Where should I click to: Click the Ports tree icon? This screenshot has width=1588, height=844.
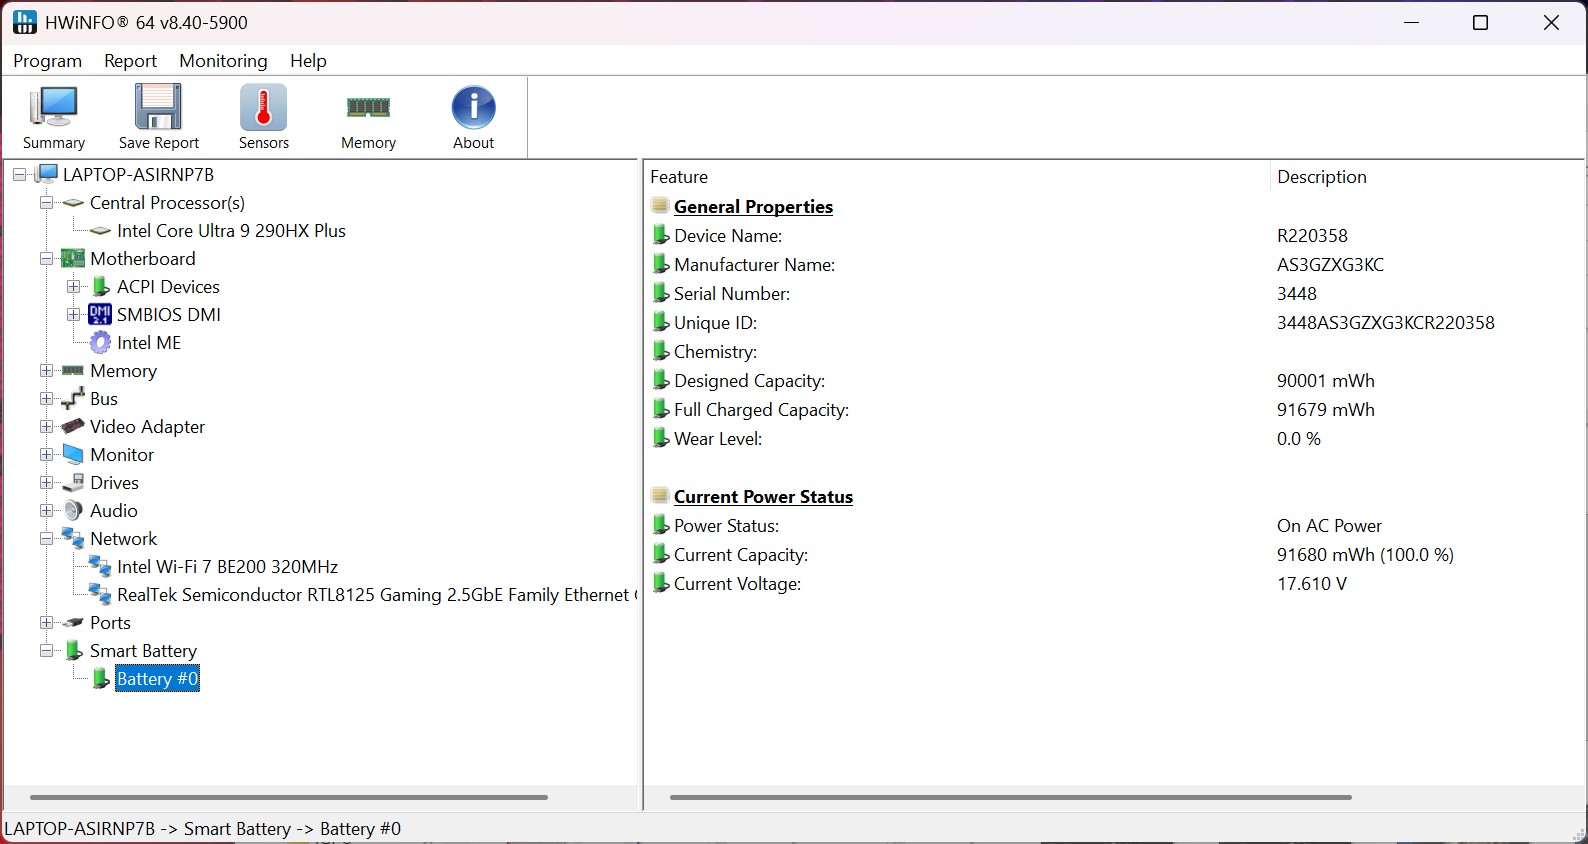[73, 623]
